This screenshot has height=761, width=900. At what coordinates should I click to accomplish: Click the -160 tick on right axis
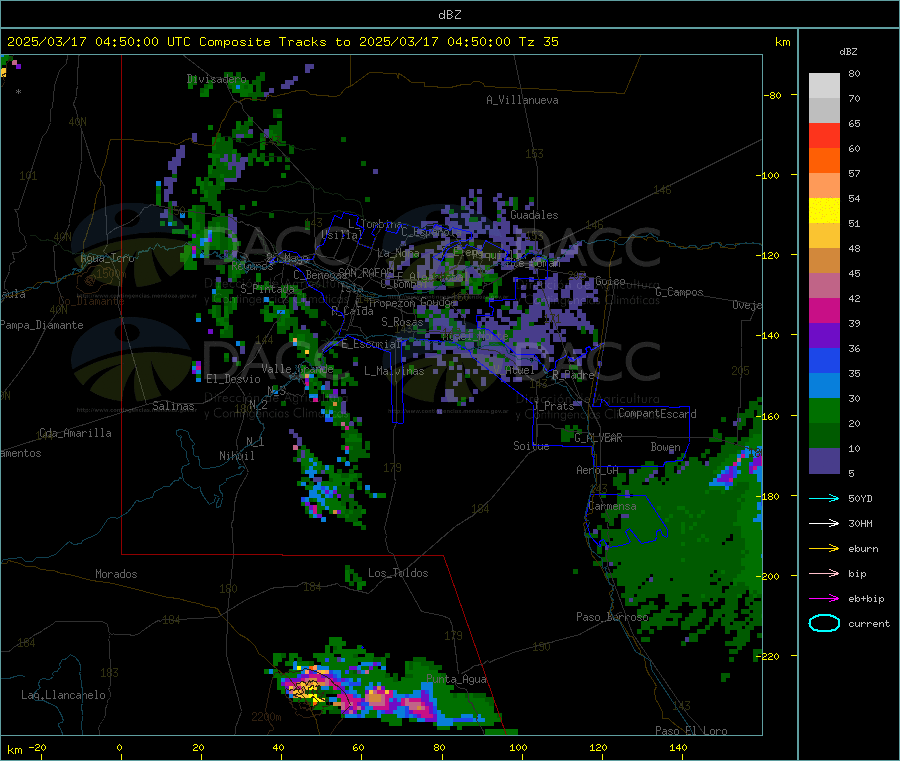click(768, 416)
